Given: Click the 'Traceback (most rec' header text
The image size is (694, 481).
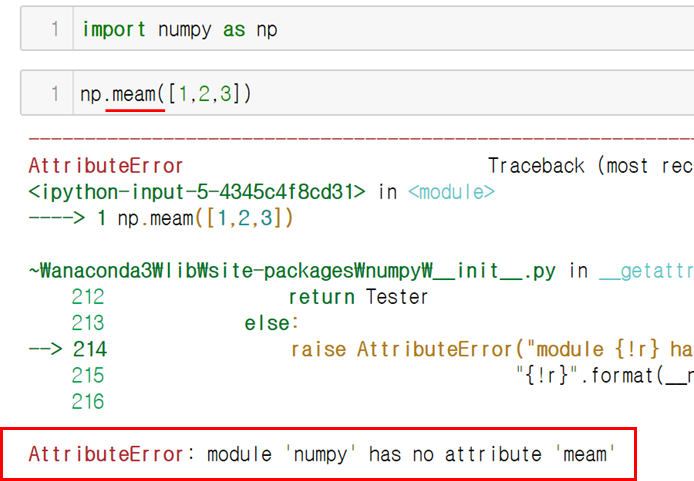Looking at the screenshot, I should point(591,166).
